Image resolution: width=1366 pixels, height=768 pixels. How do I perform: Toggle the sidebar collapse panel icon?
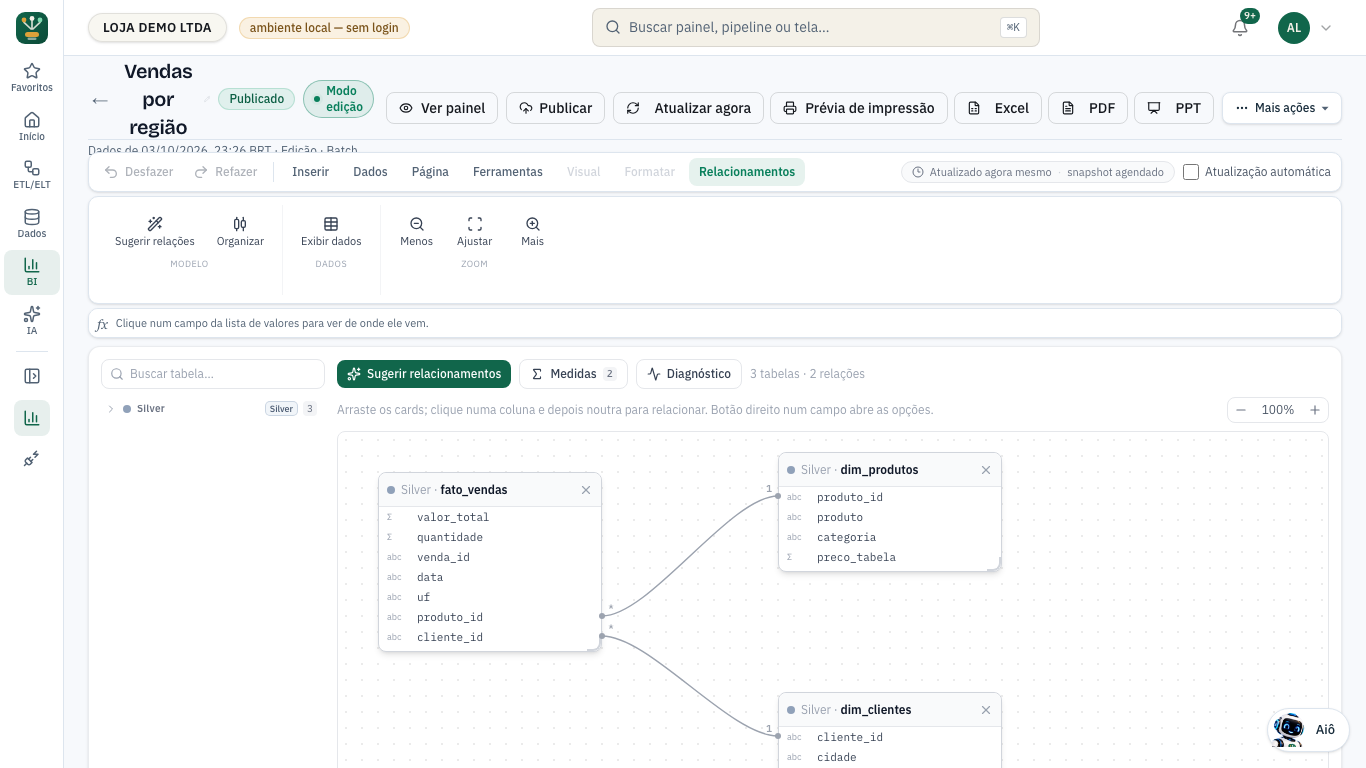32,376
